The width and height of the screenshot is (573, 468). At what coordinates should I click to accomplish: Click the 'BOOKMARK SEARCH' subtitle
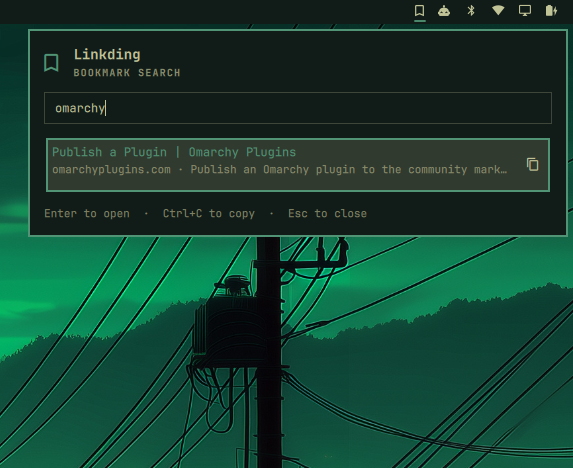[127, 73]
